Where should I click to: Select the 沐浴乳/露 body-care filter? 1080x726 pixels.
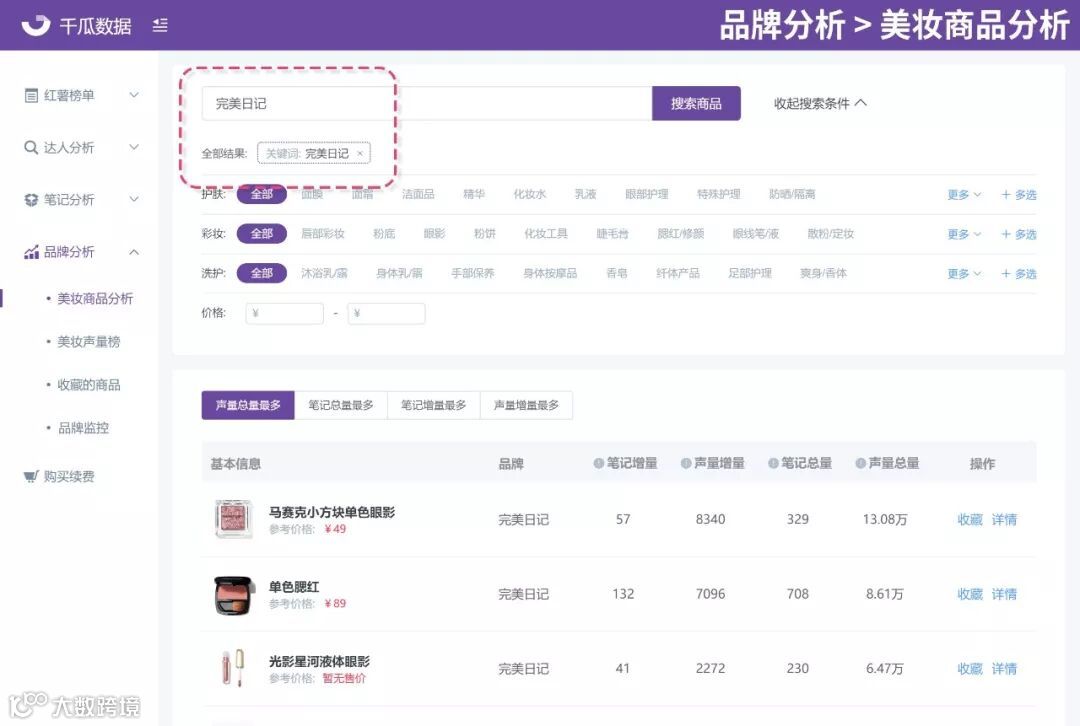pos(324,273)
